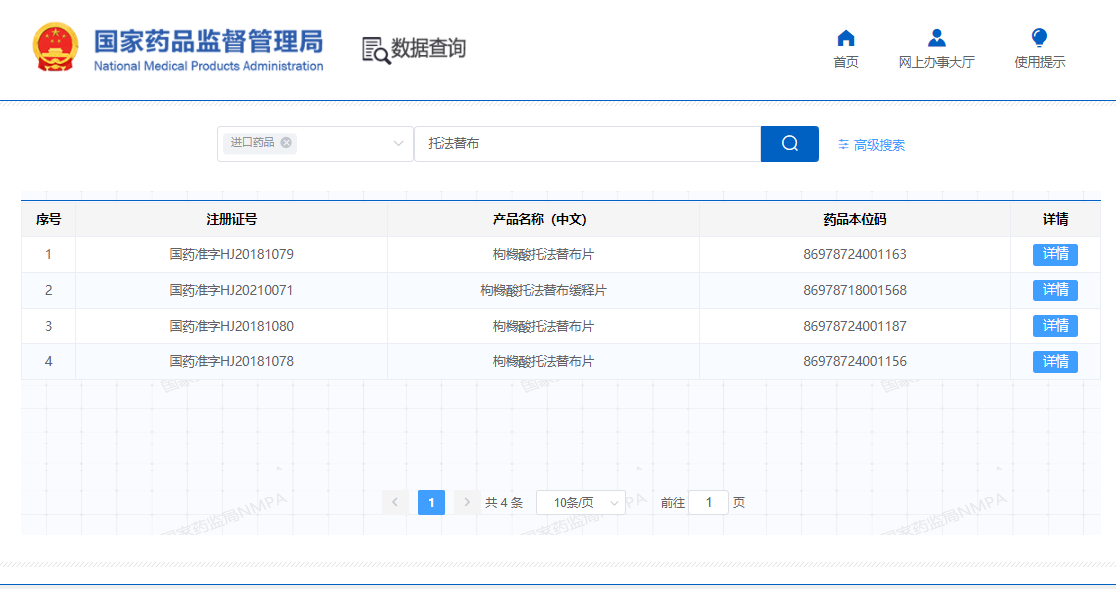Screen dimensions: 1116x589
Task: Select page 1 in pagination
Action: [x=431, y=502]
